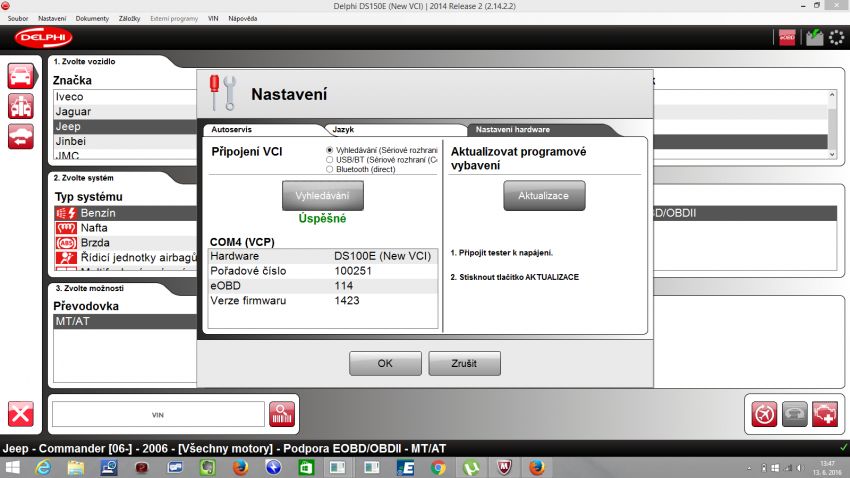Select Jaguar in the Značka list
The height and width of the screenshot is (478, 850).
[126, 112]
